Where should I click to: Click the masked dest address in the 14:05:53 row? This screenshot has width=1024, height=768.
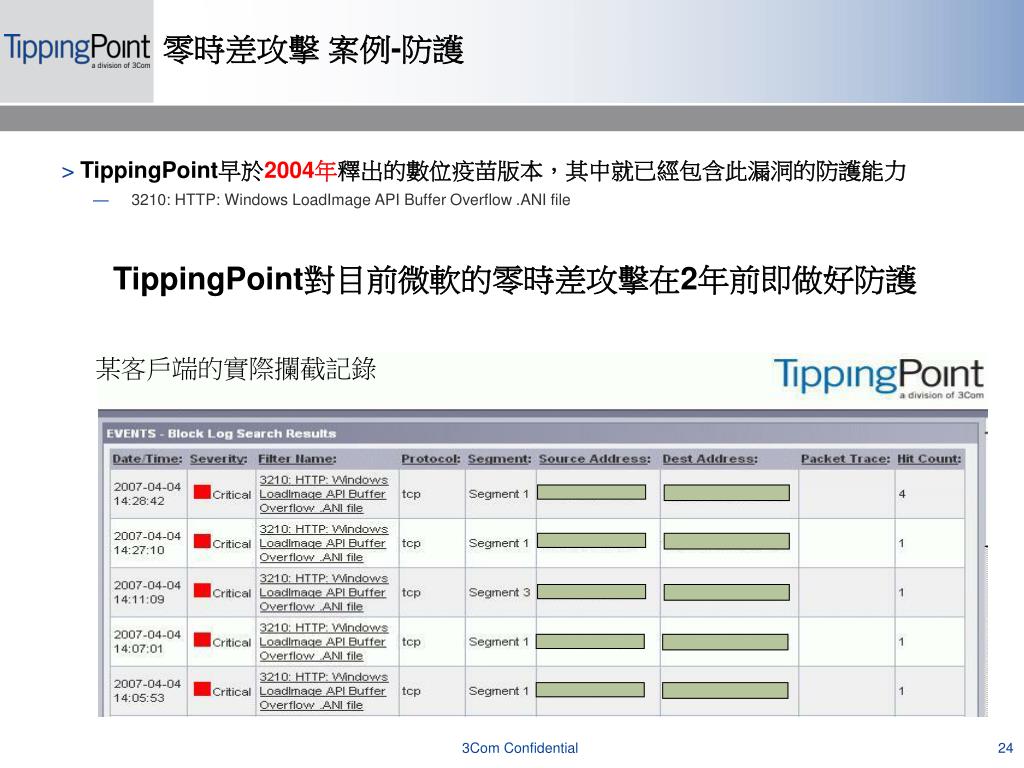tap(725, 690)
